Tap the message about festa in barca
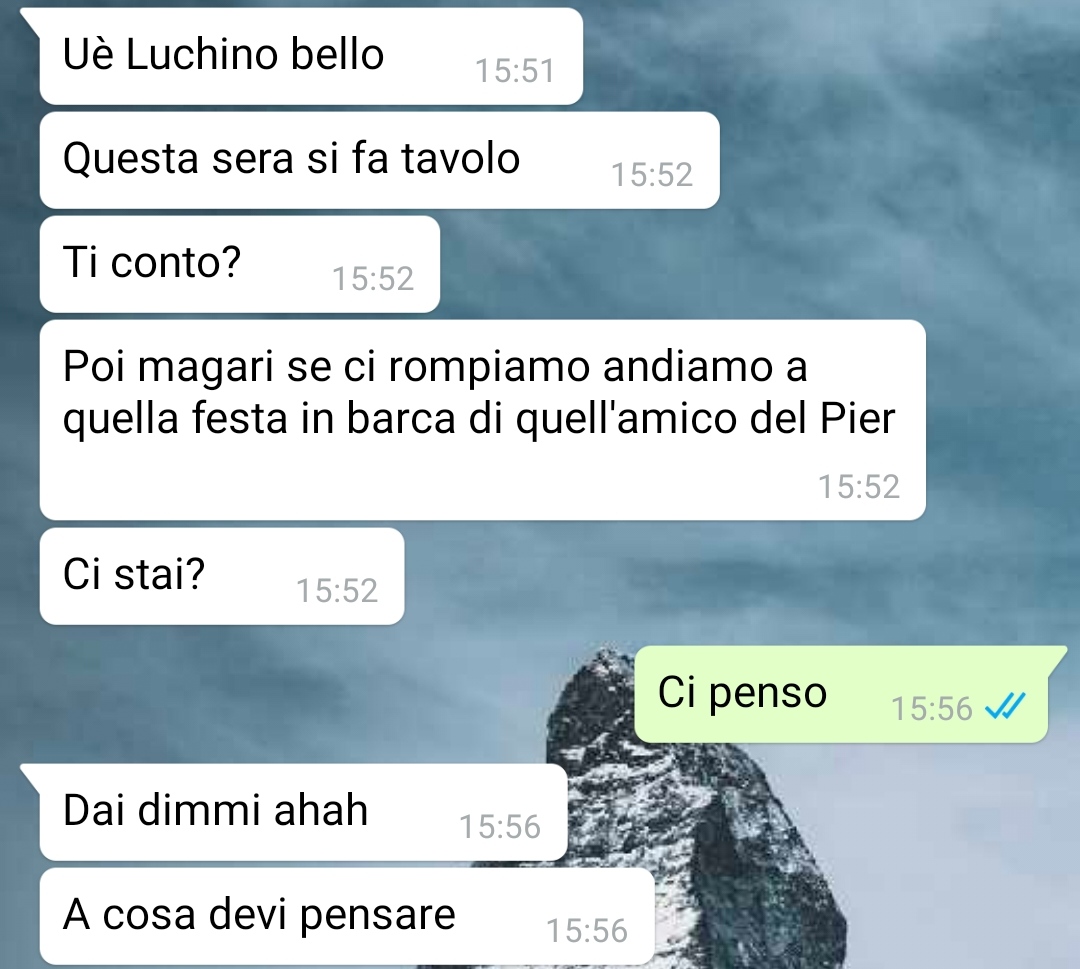The height and width of the screenshot is (969, 1080). coord(482,420)
